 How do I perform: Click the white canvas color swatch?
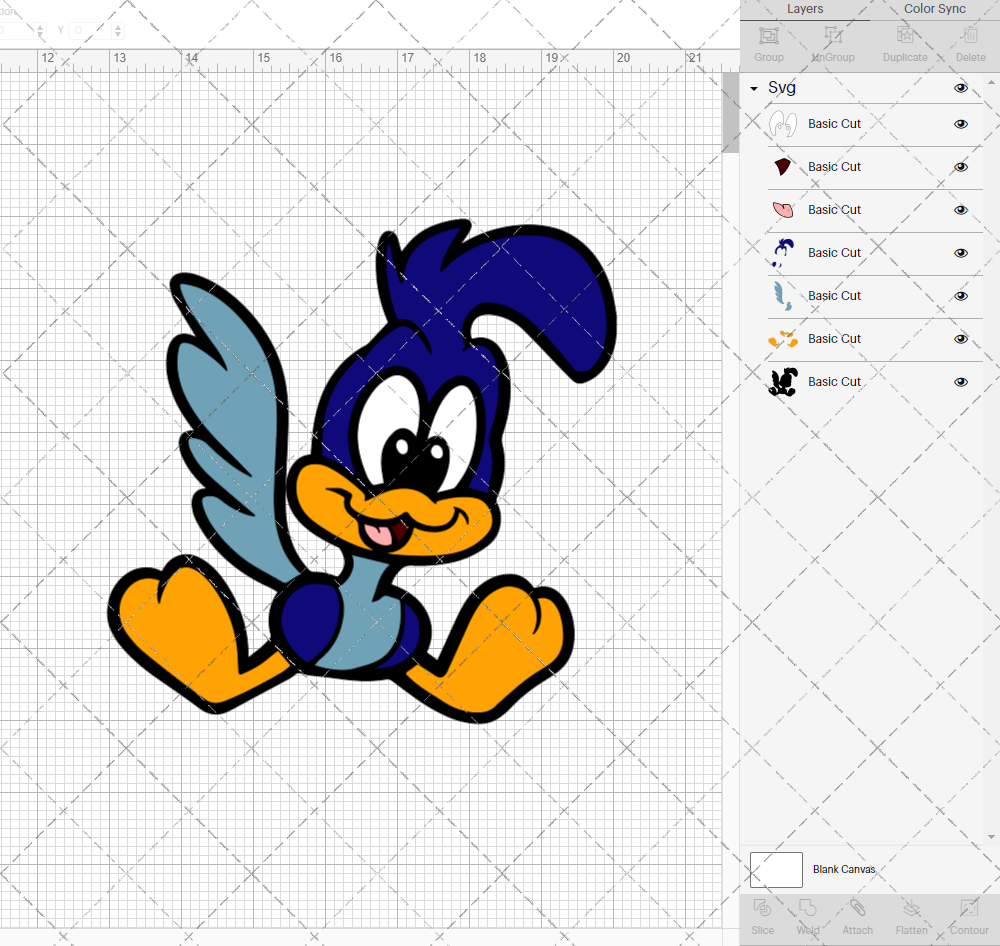coord(776,869)
